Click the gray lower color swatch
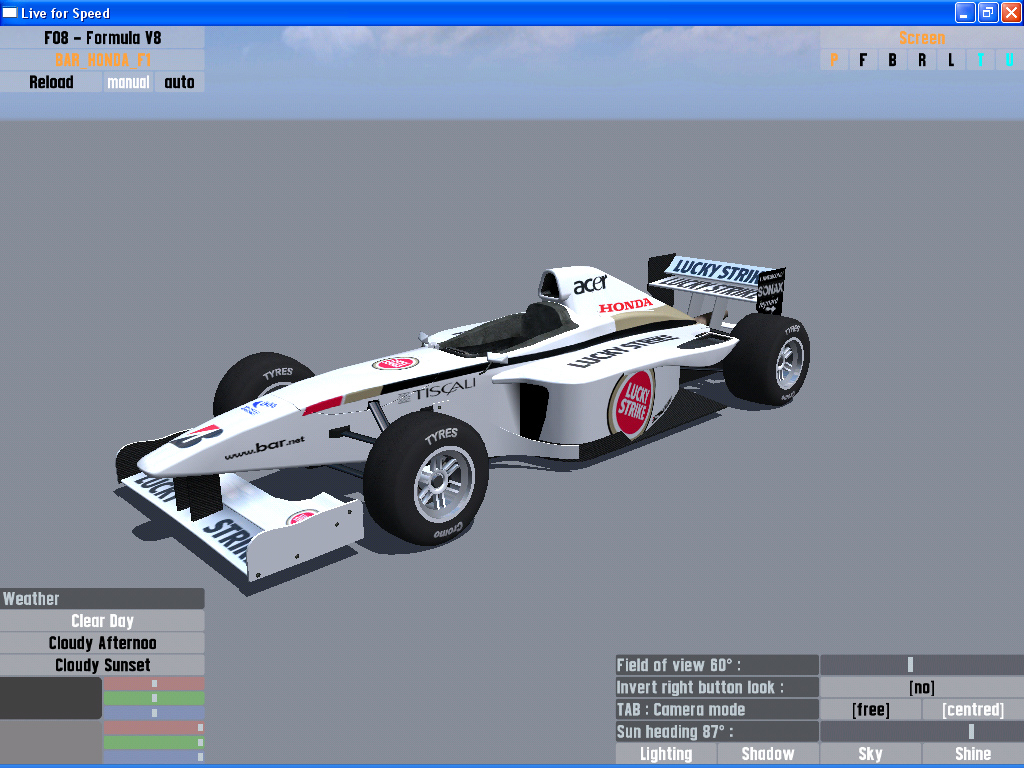The image size is (1024, 768). (x=51, y=743)
